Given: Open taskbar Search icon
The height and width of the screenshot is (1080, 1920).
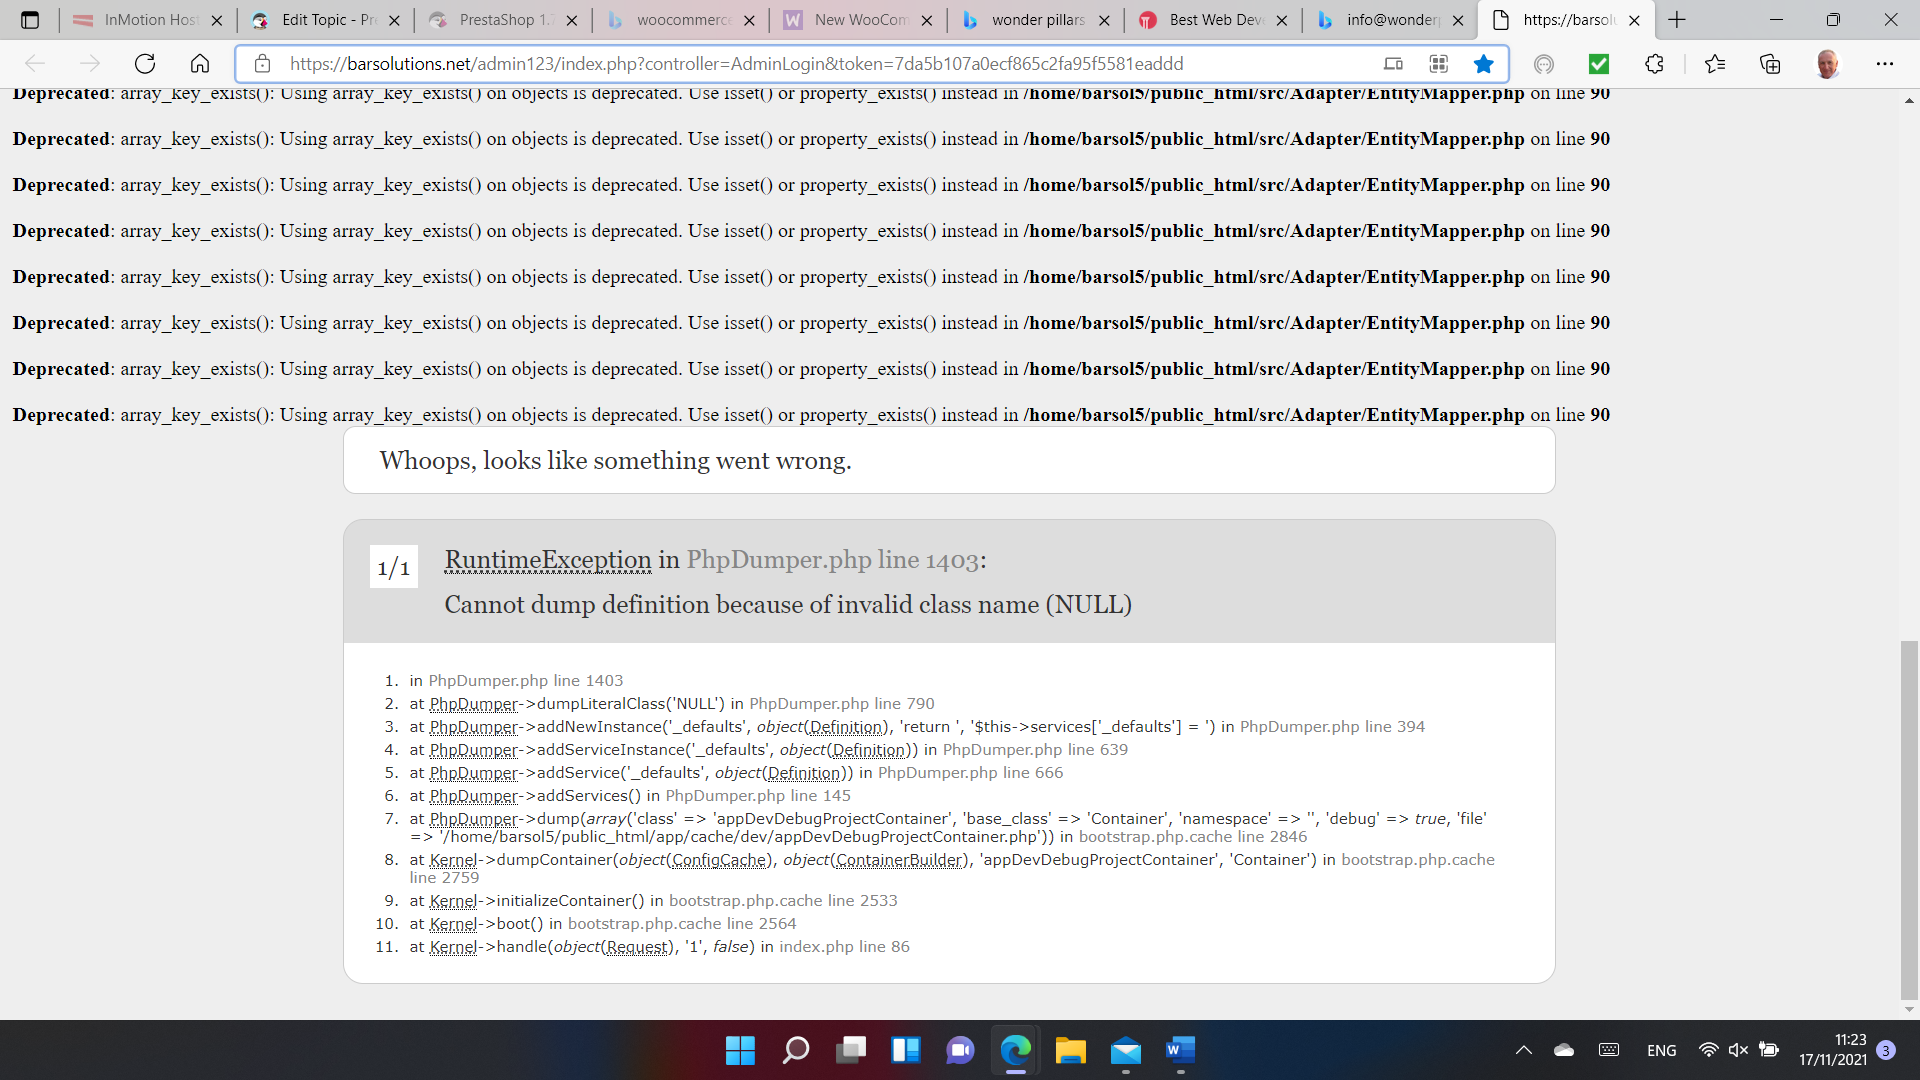Looking at the screenshot, I should pyautogui.click(x=796, y=1050).
